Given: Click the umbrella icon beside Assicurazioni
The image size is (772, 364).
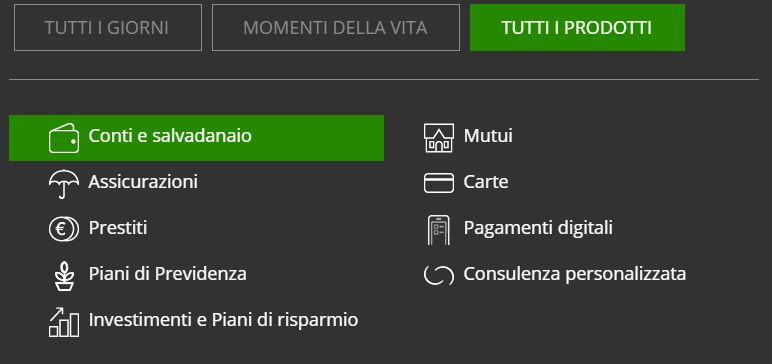Looking at the screenshot, I should point(64,184).
